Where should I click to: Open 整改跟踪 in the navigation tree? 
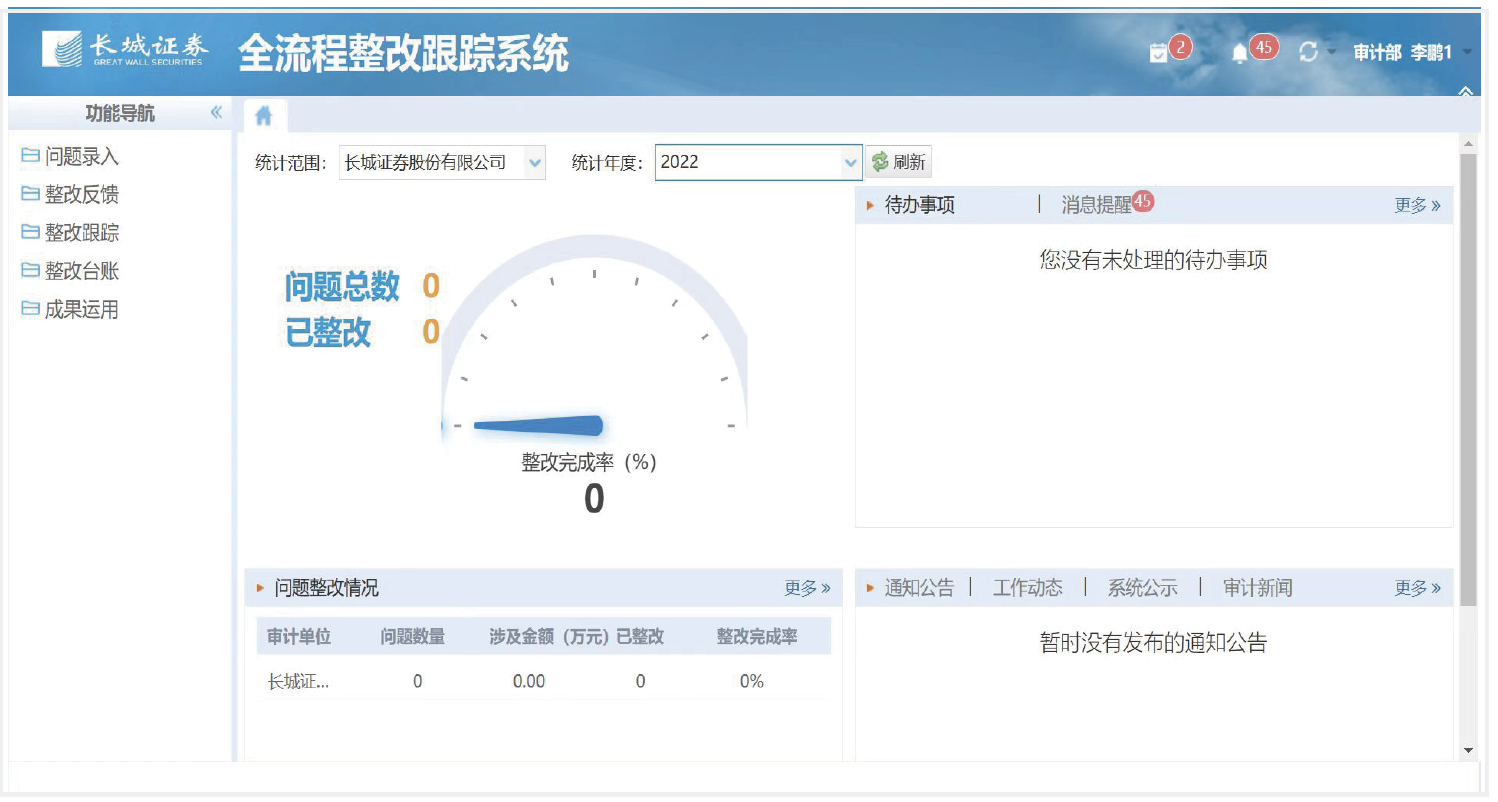tap(81, 233)
